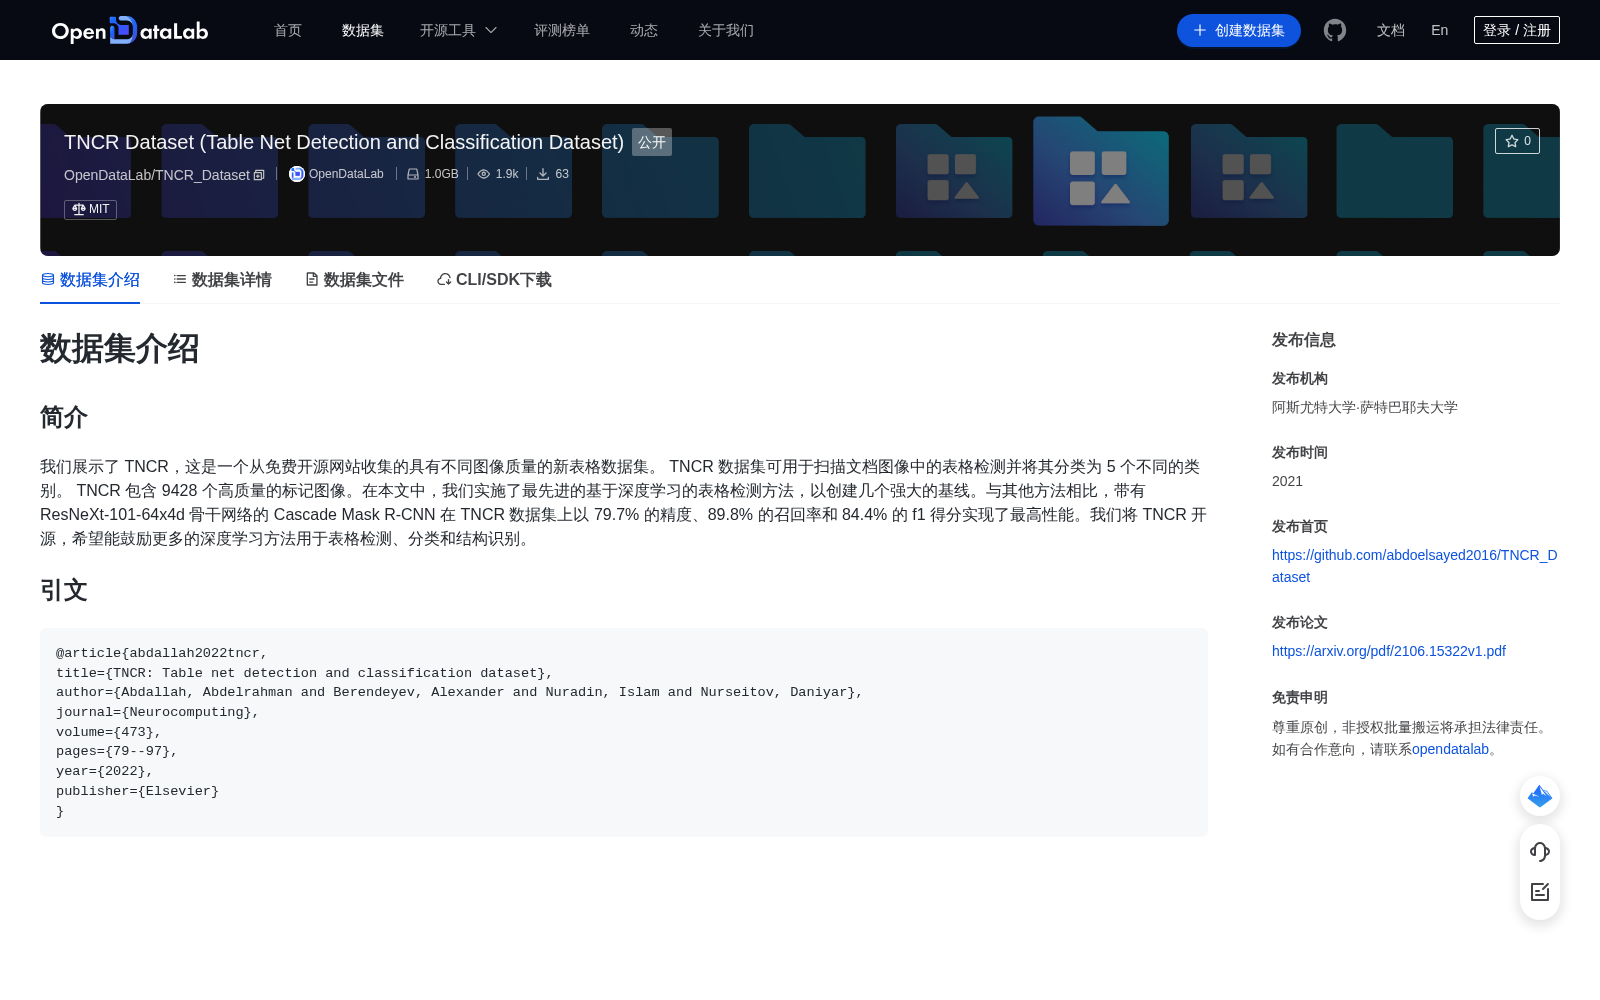The image size is (1600, 1000).
Task: Switch to the 数据集详情 tab
Action: (x=222, y=280)
